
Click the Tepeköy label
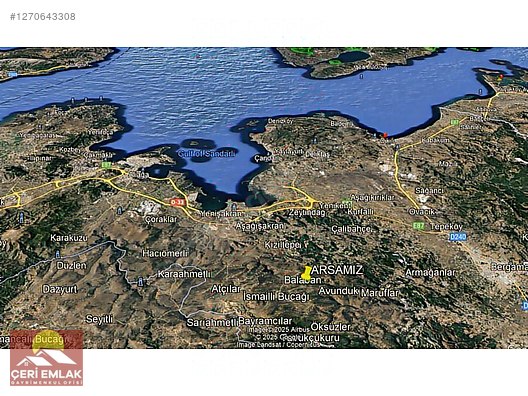coord(446,226)
